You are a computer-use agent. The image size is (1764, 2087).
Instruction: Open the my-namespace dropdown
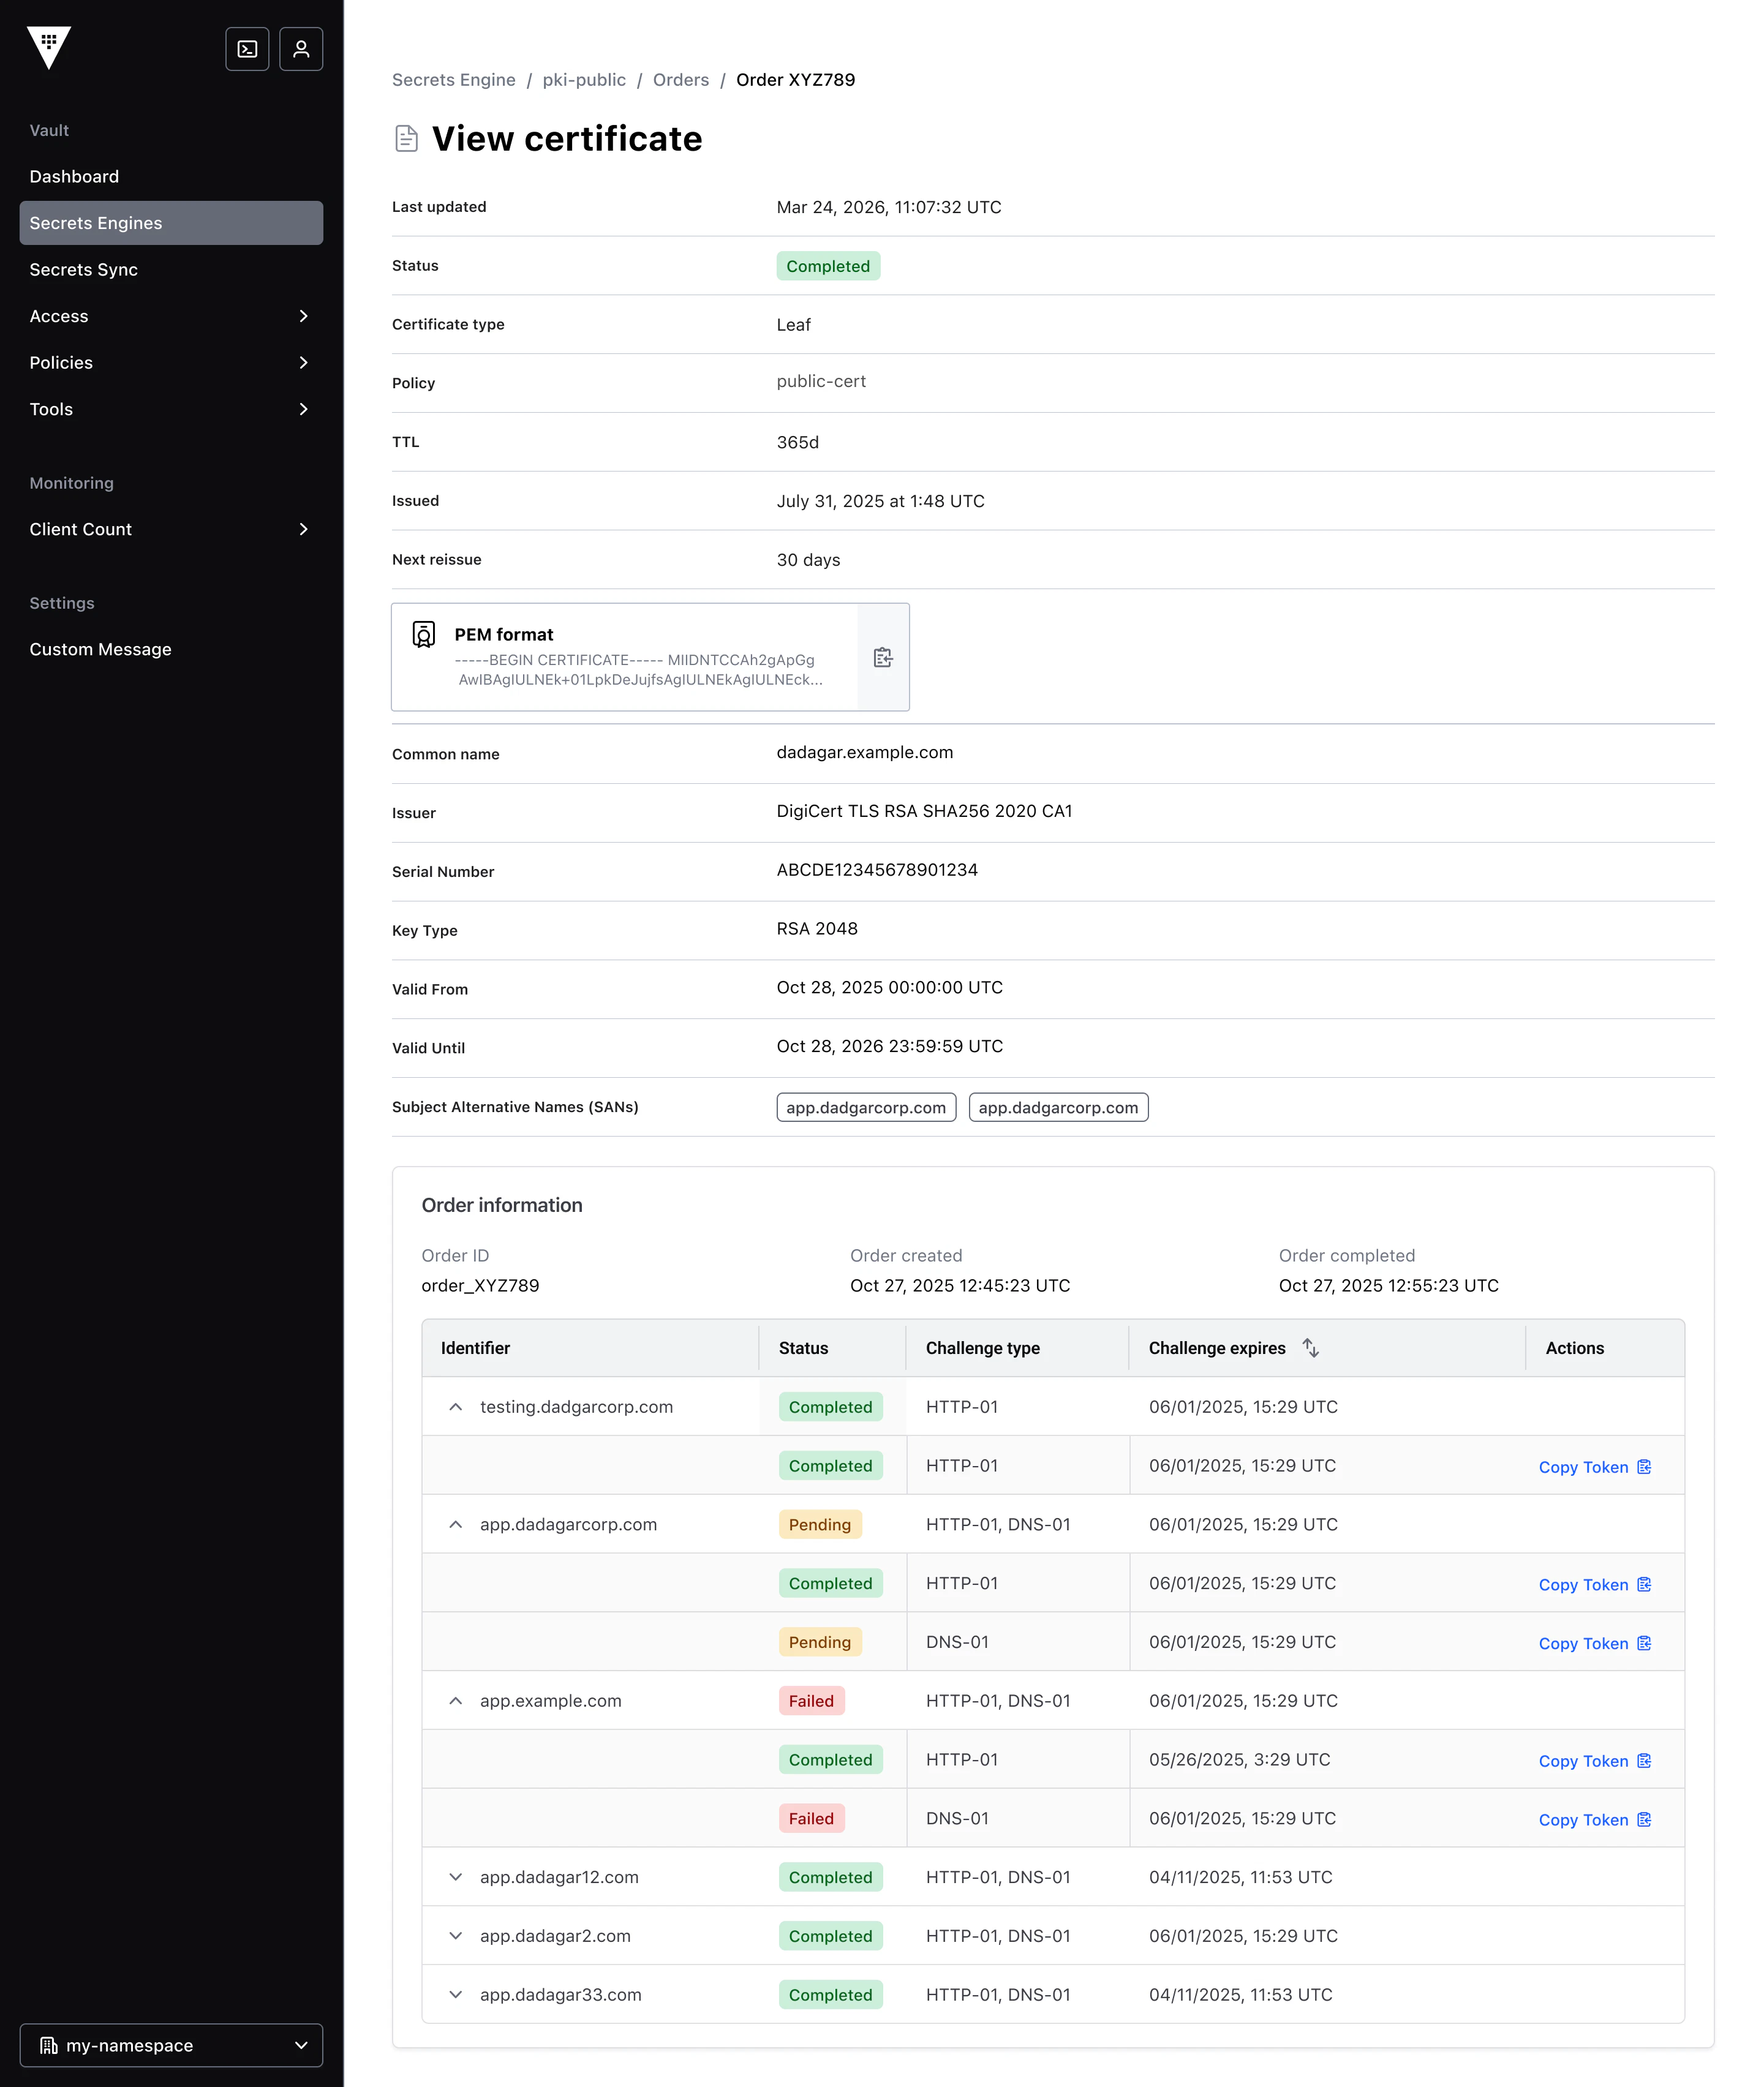pos(171,2045)
